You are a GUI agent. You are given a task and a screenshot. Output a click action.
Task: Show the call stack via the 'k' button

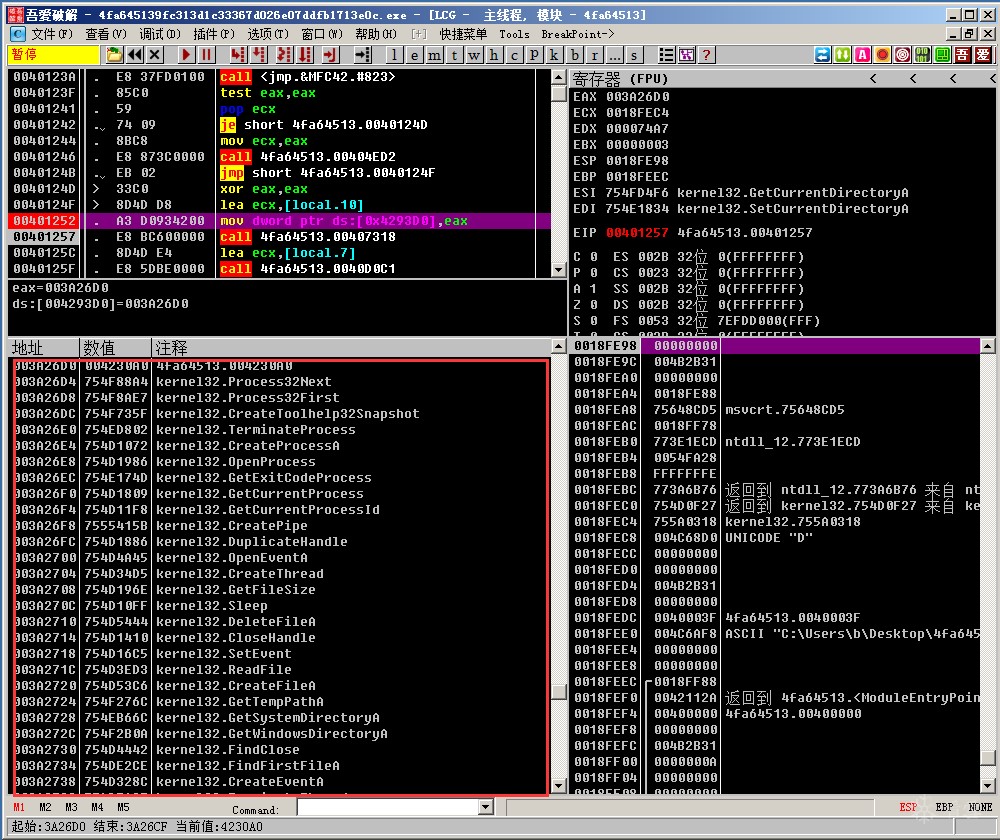point(554,55)
